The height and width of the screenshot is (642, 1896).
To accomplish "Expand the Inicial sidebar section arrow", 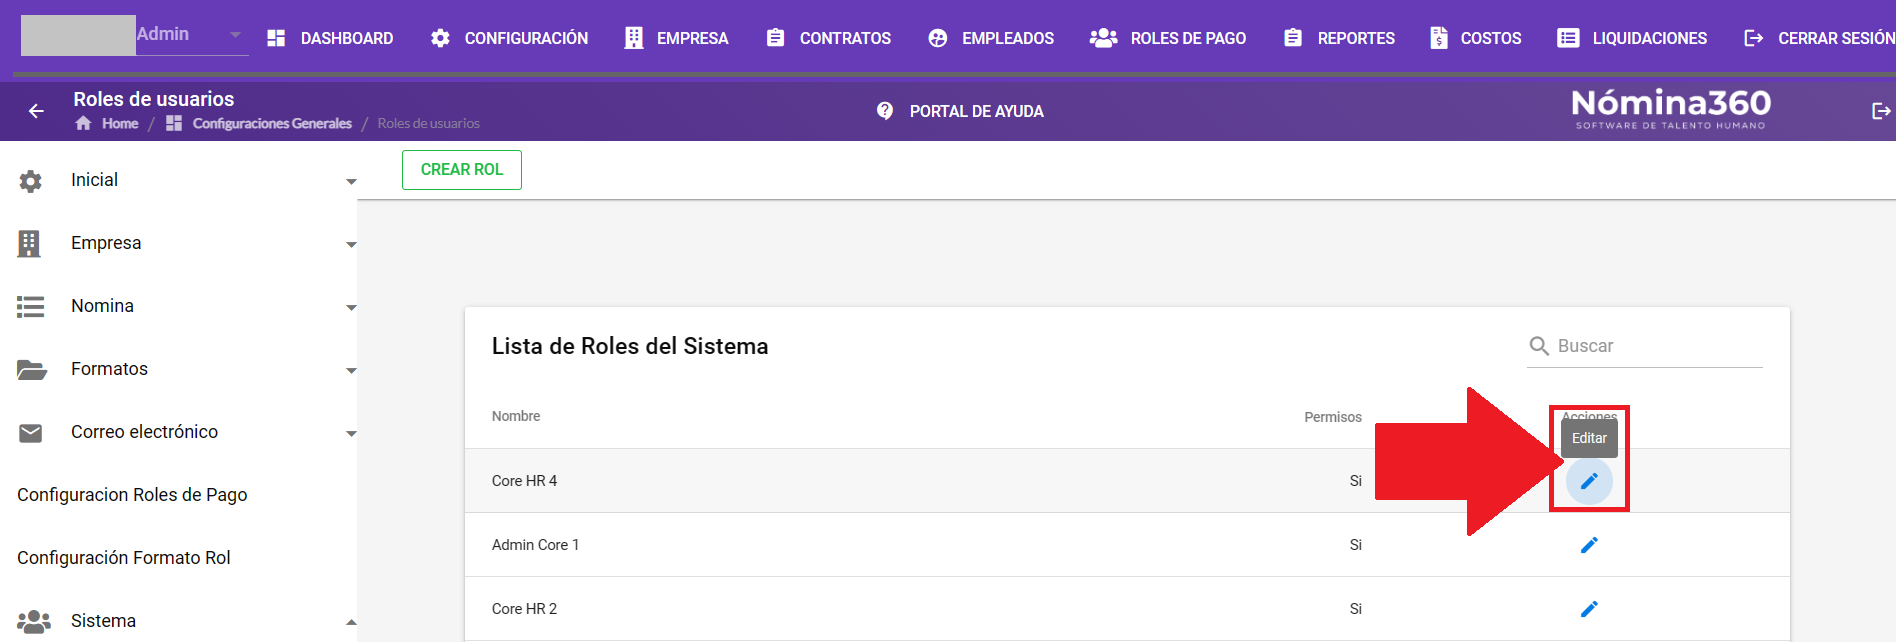I will (351, 182).
